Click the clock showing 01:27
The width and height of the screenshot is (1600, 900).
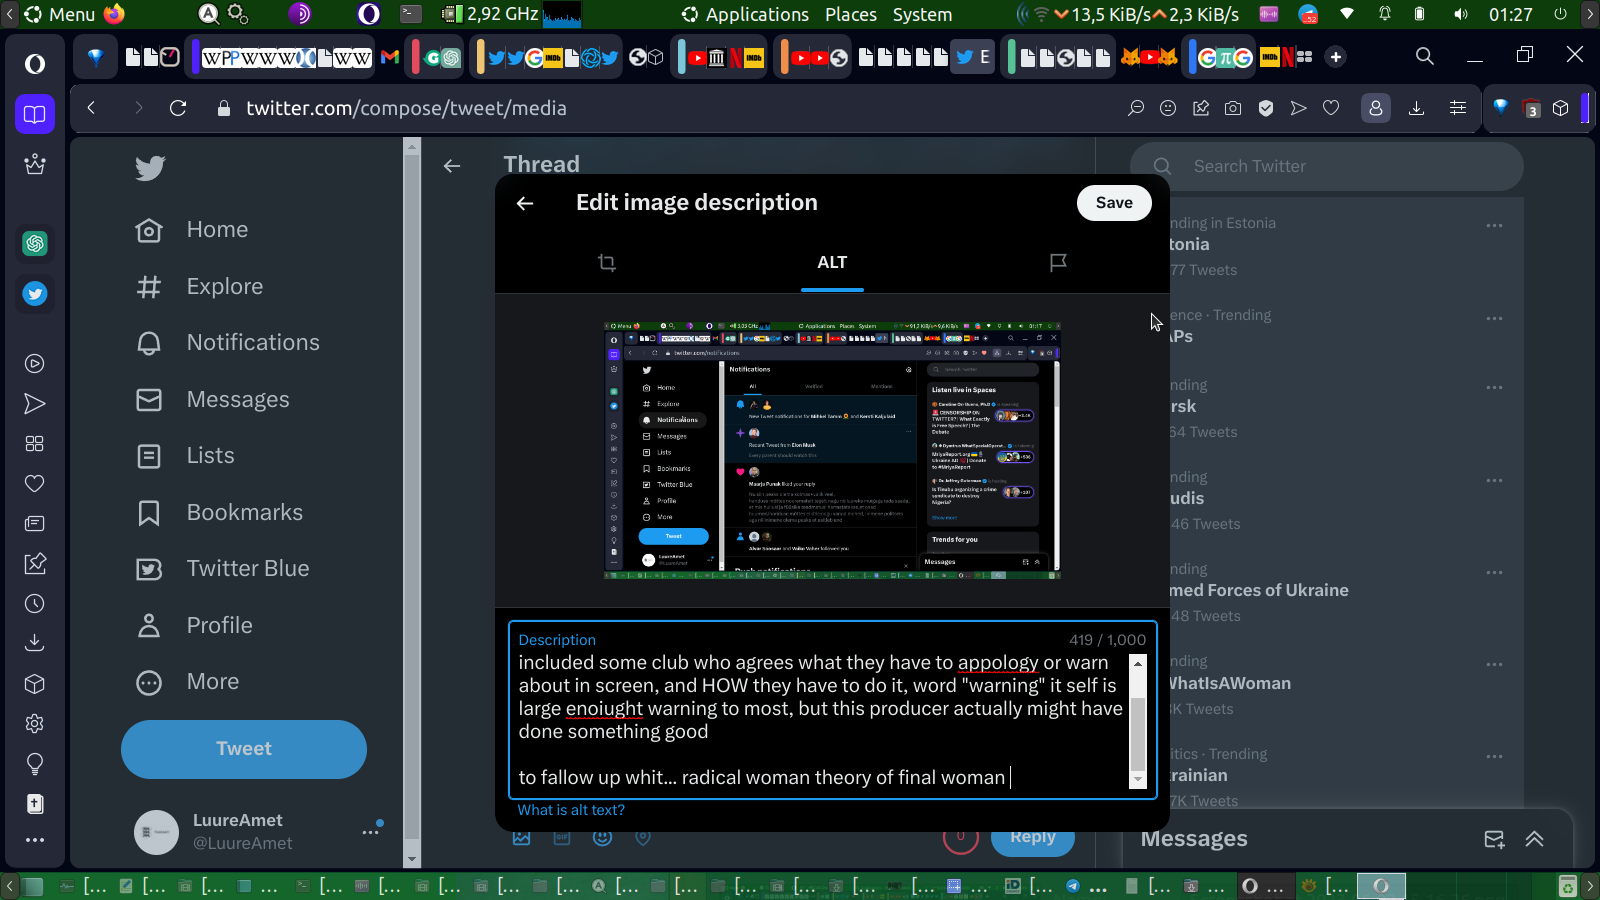(1510, 14)
